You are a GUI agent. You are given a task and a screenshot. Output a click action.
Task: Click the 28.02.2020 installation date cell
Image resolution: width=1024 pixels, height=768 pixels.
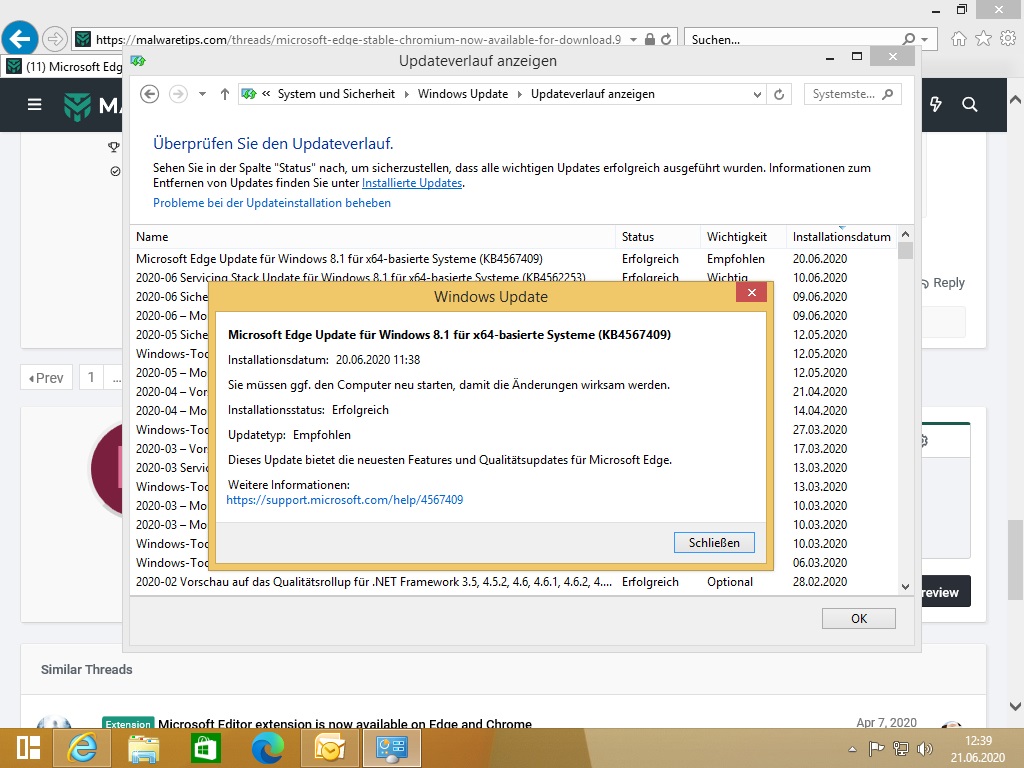click(820, 582)
